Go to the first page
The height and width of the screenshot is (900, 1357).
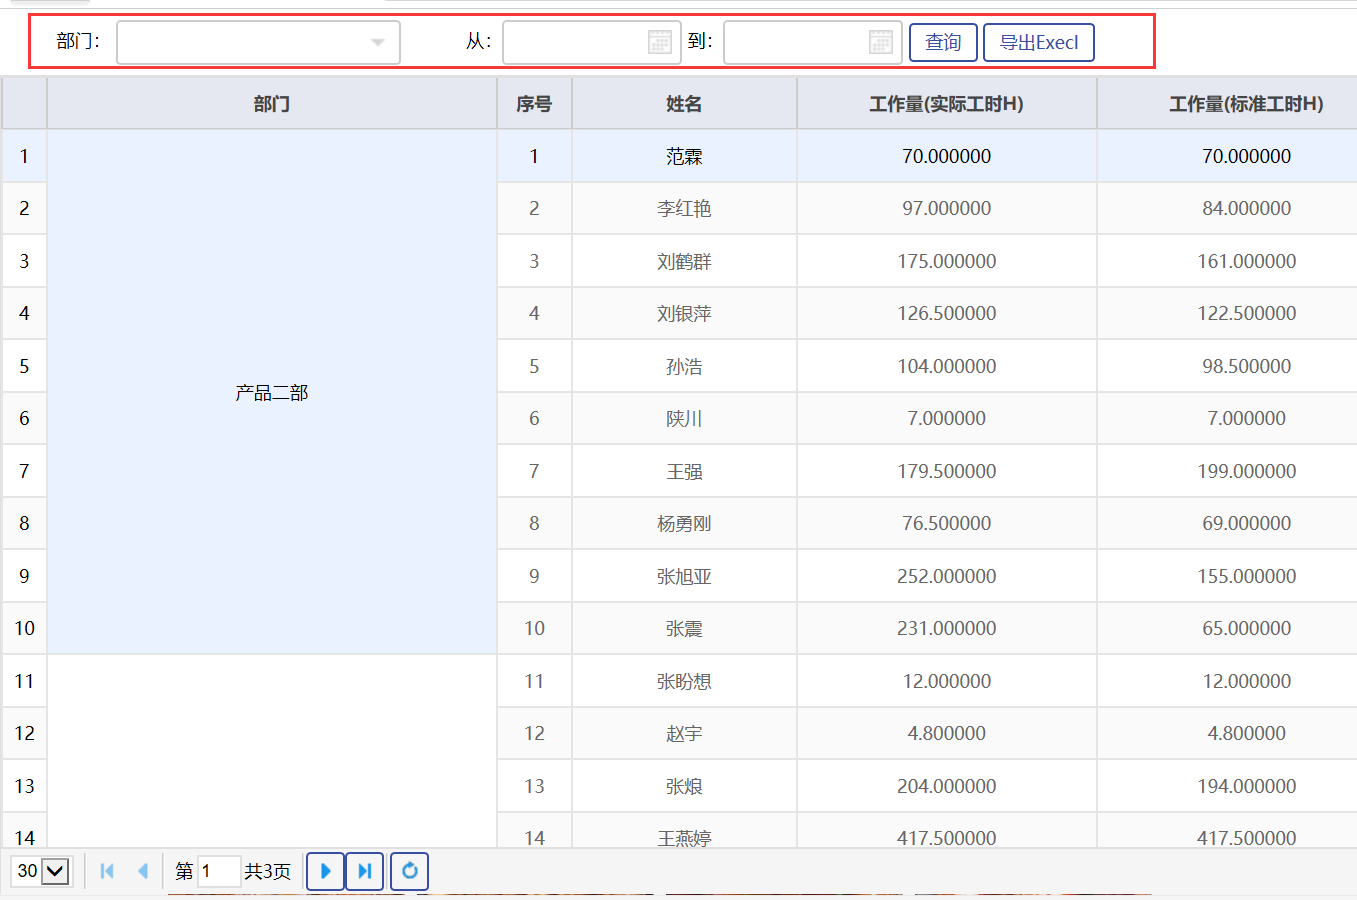(x=107, y=871)
